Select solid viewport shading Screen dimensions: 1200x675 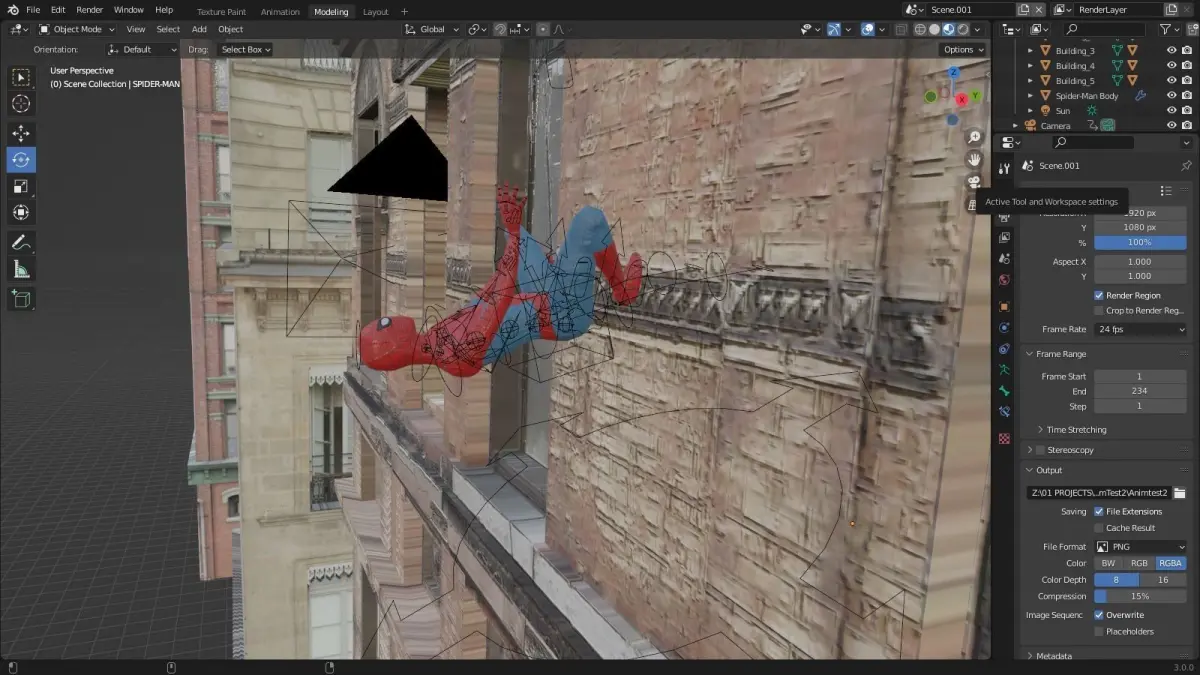click(x=933, y=29)
